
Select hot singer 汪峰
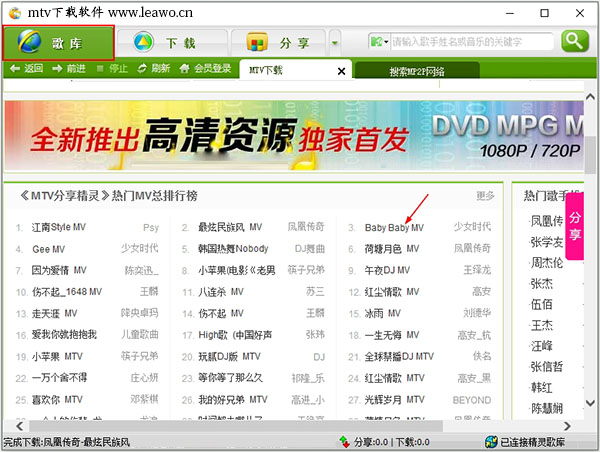(x=541, y=346)
